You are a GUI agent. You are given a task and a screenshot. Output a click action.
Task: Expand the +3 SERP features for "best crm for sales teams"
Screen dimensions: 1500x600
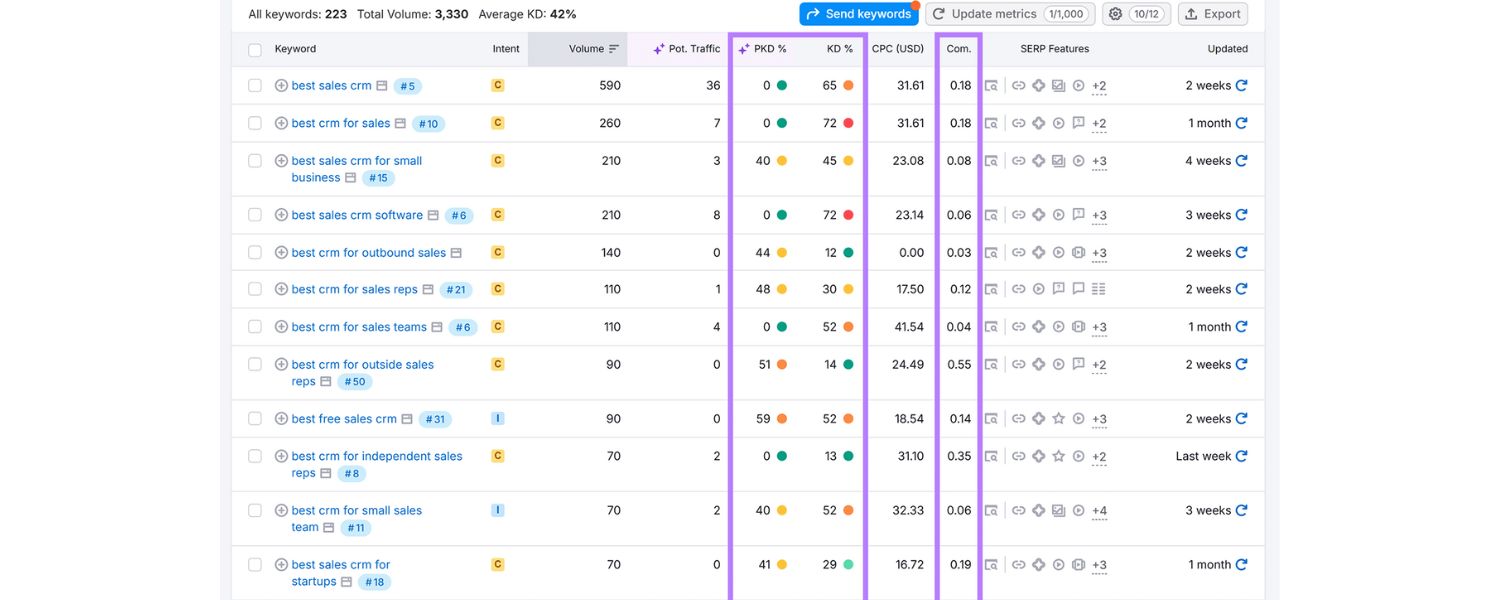[1099, 326]
